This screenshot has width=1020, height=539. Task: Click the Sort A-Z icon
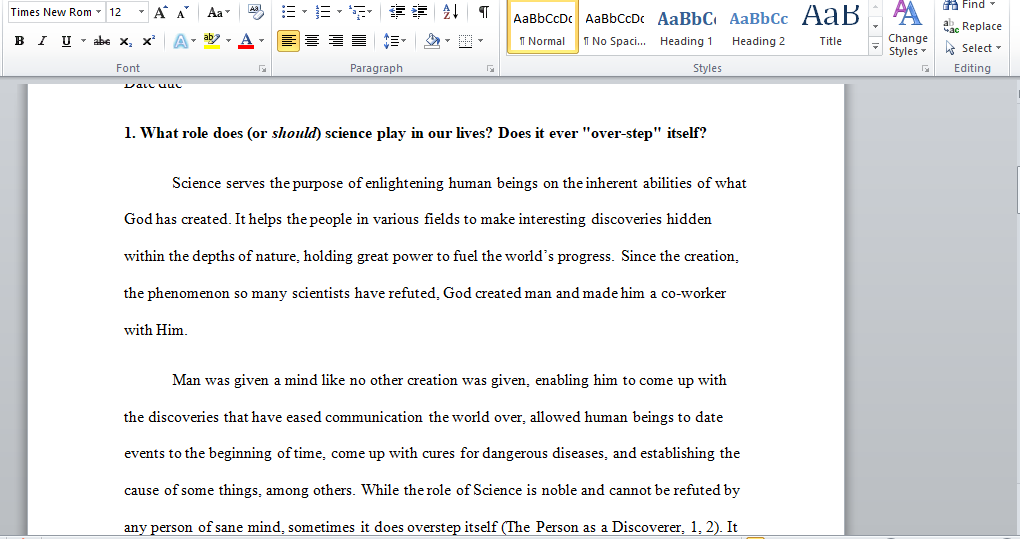(450, 12)
